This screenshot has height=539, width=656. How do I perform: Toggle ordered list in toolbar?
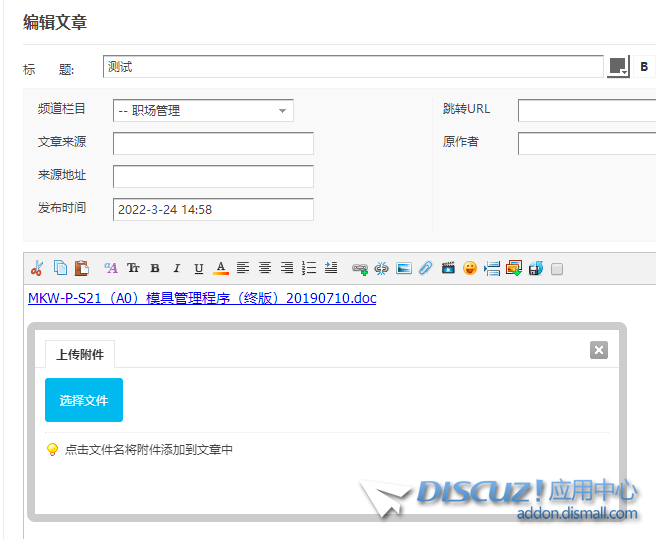[x=309, y=268]
